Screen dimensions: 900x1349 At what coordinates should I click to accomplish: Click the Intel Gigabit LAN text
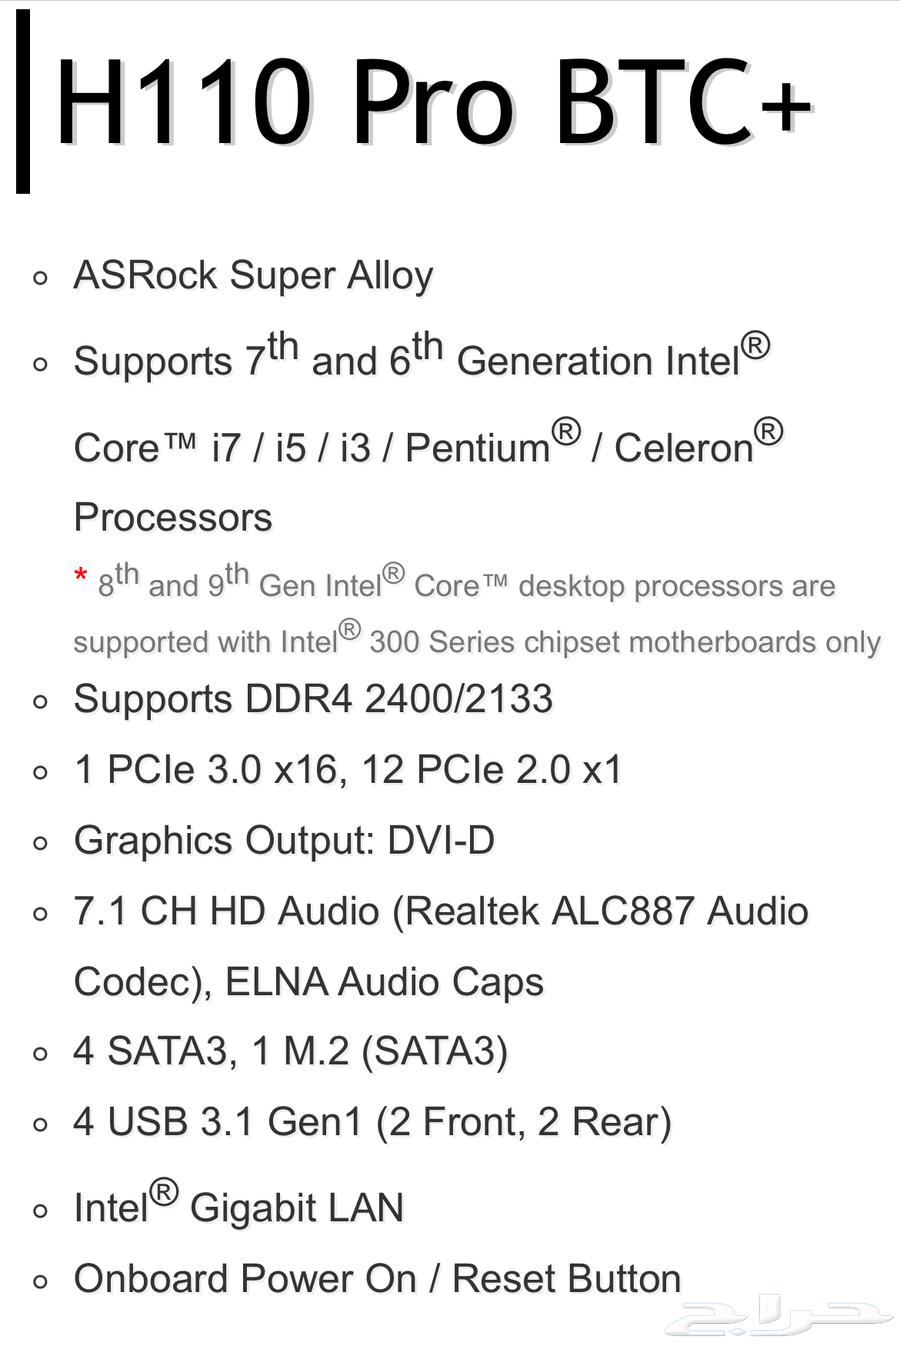click(x=238, y=1207)
